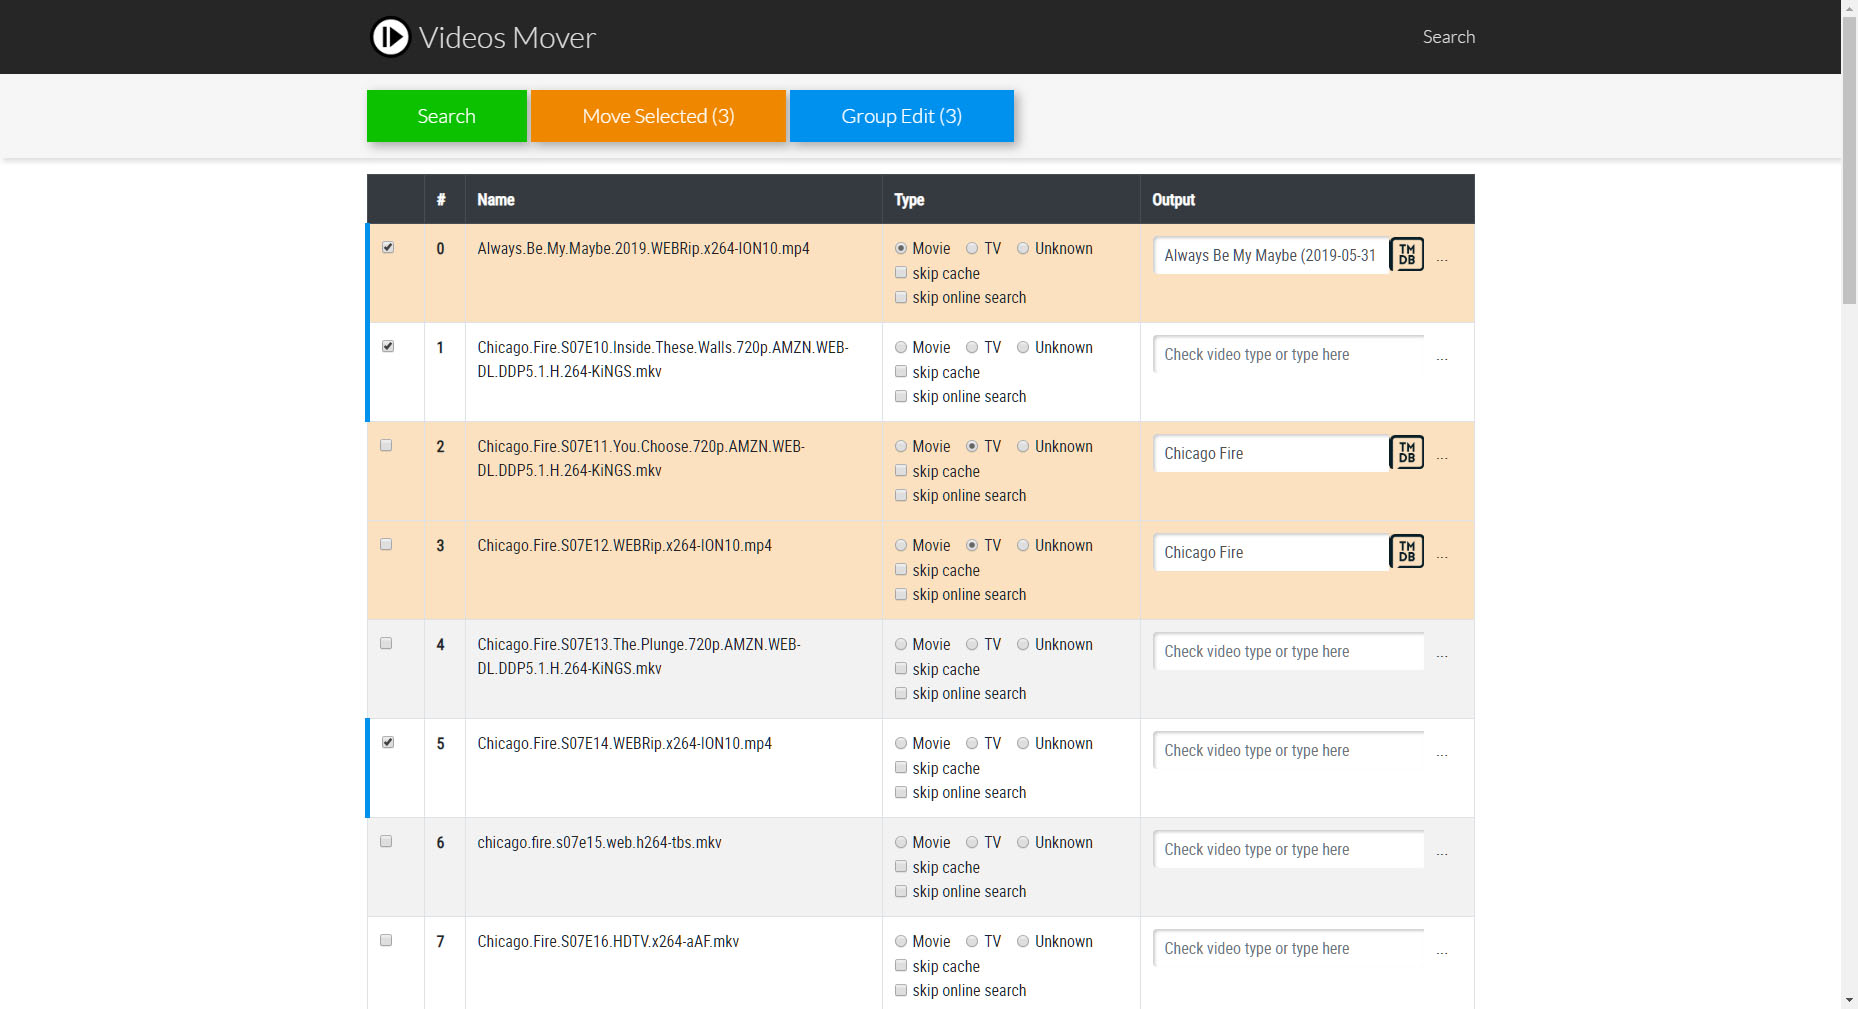Image resolution: width=1858 pixels, height=1009 pixels.
Task: Set row 6 s07e15 type to Movie
Action: click(x=901, y=842)
